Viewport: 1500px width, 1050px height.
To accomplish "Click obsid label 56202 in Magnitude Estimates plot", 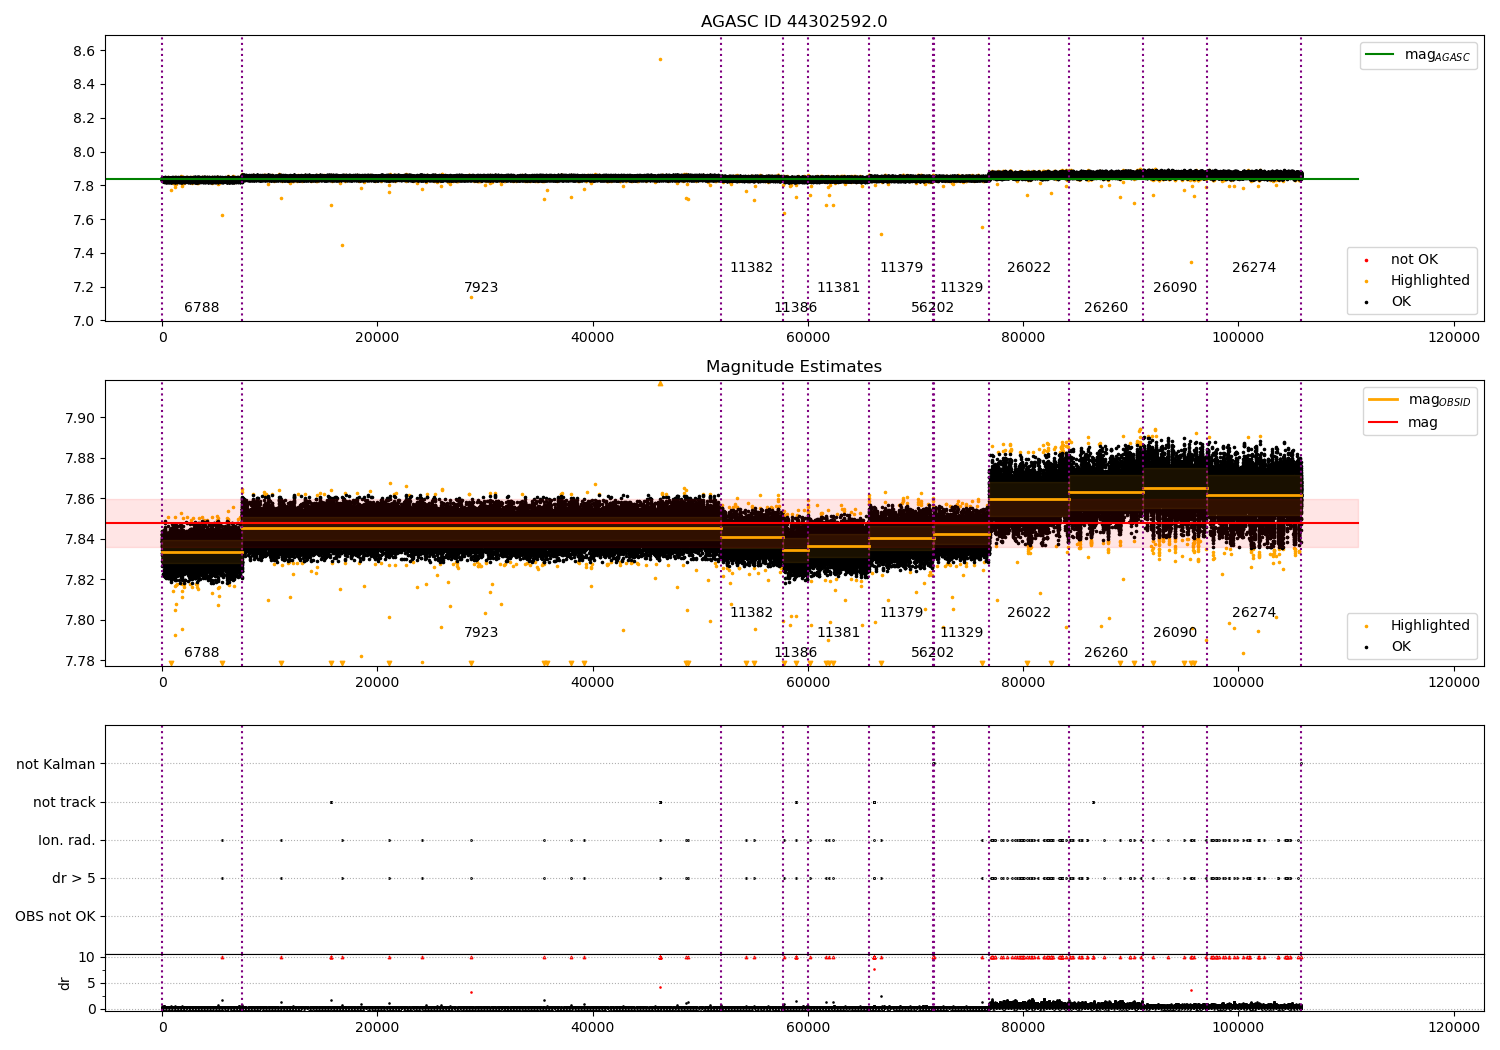I will (x=932, y=652).
